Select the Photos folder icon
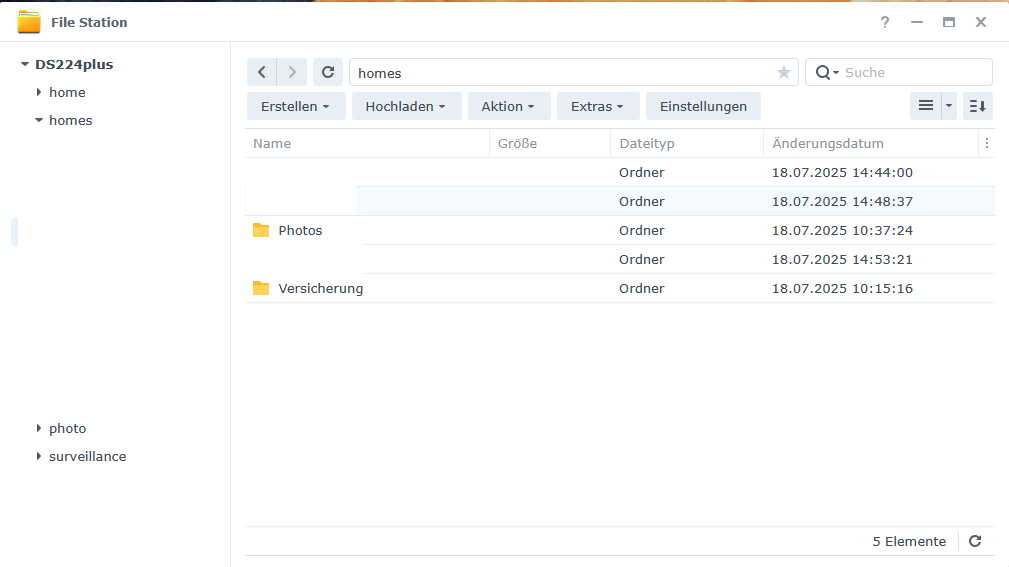 261,230
